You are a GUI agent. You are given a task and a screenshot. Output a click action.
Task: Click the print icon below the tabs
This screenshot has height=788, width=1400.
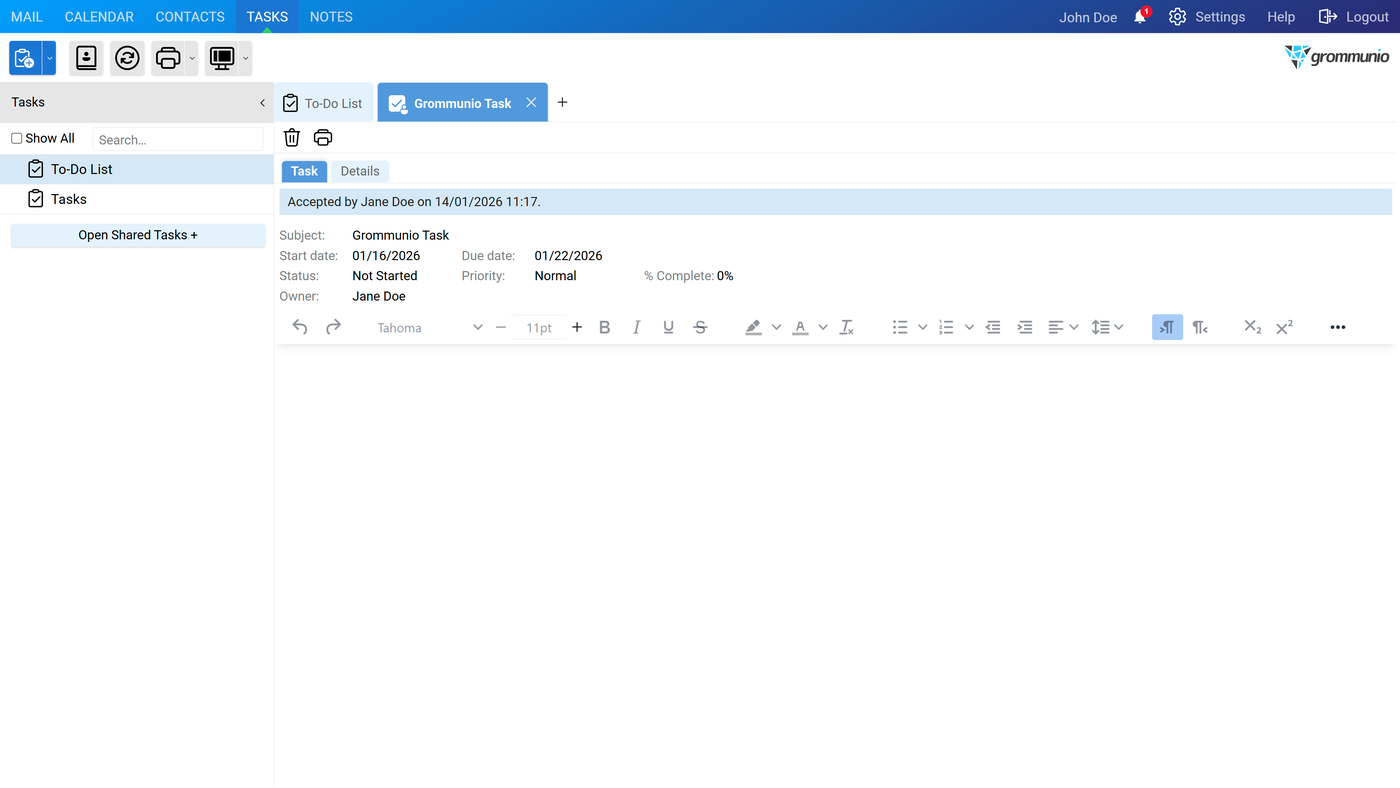323,138
